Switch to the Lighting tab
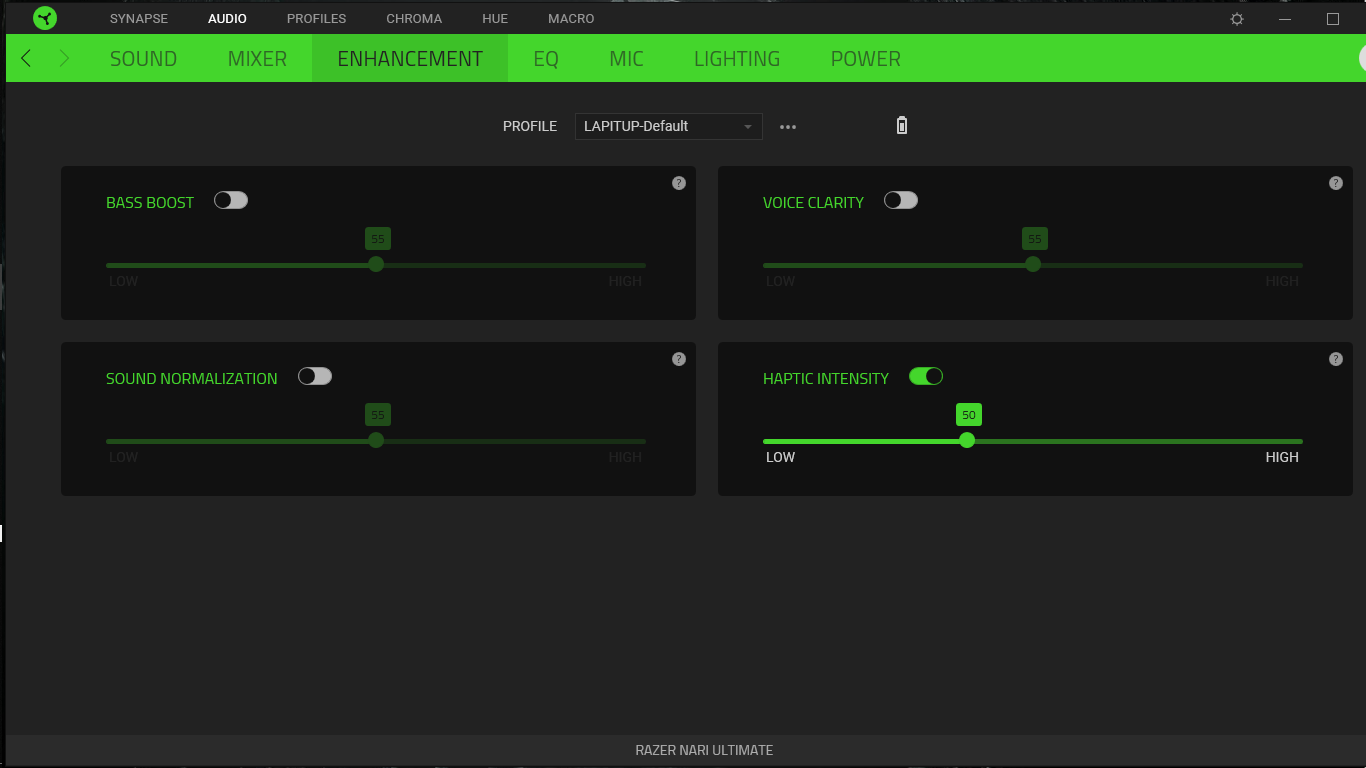Viewport: 1366px width, 768px height. coord(737,58)
